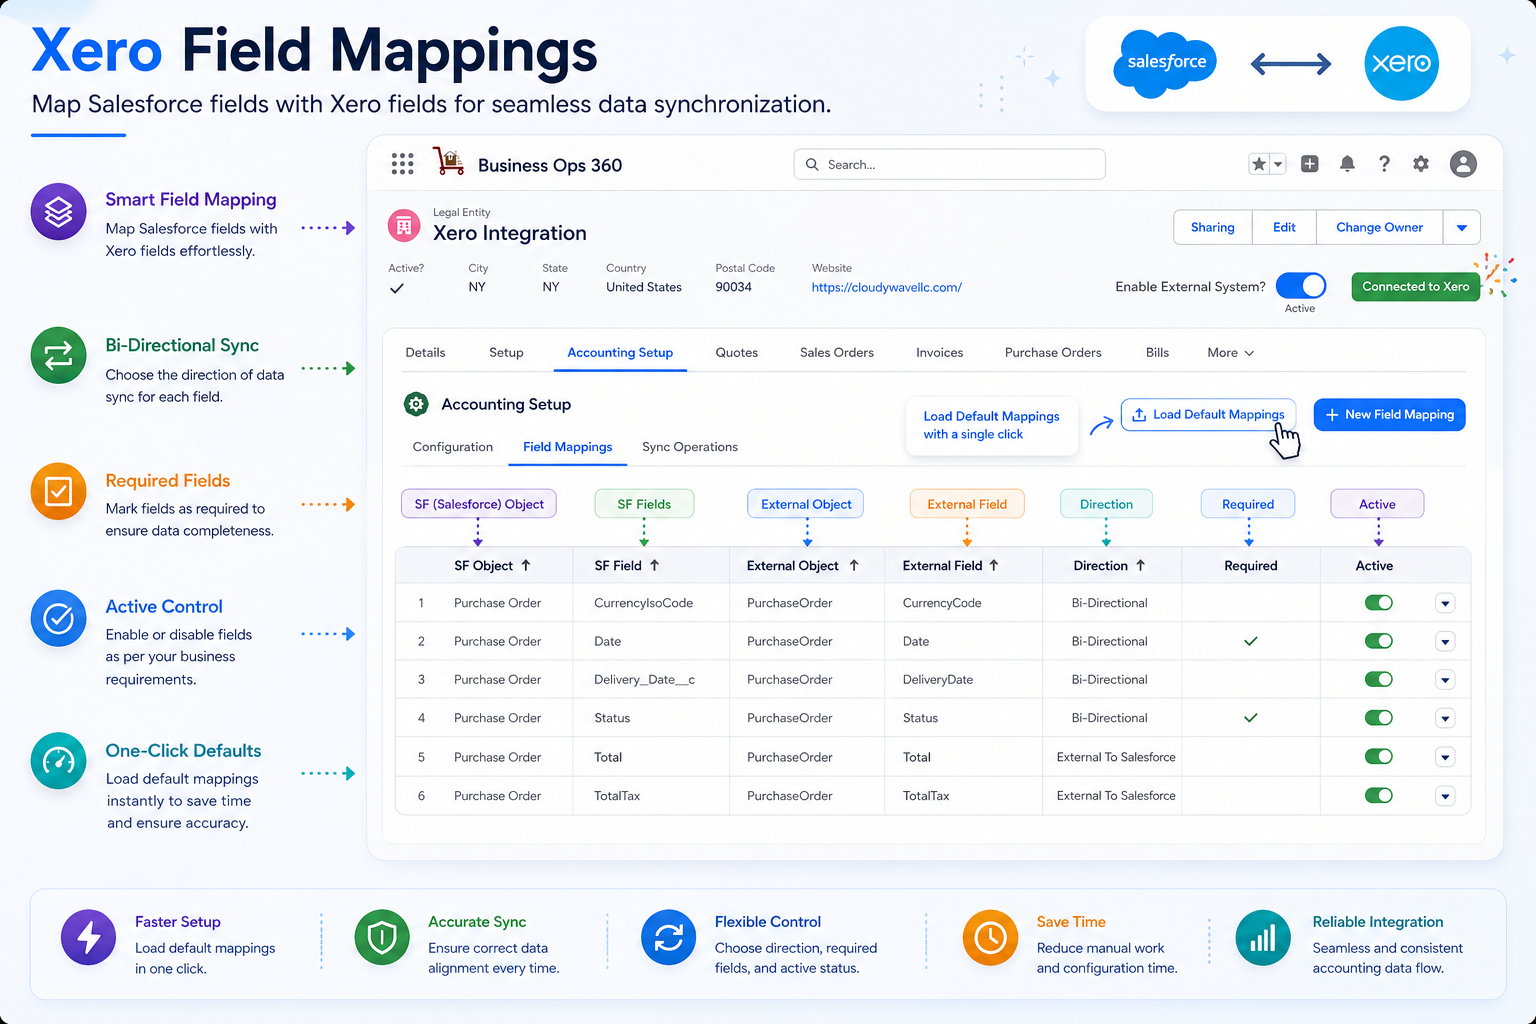Open row actions menu for Status row
Image resolution: width=1536 pixels, height=1024 pixels.
(x=1445, y=718)
